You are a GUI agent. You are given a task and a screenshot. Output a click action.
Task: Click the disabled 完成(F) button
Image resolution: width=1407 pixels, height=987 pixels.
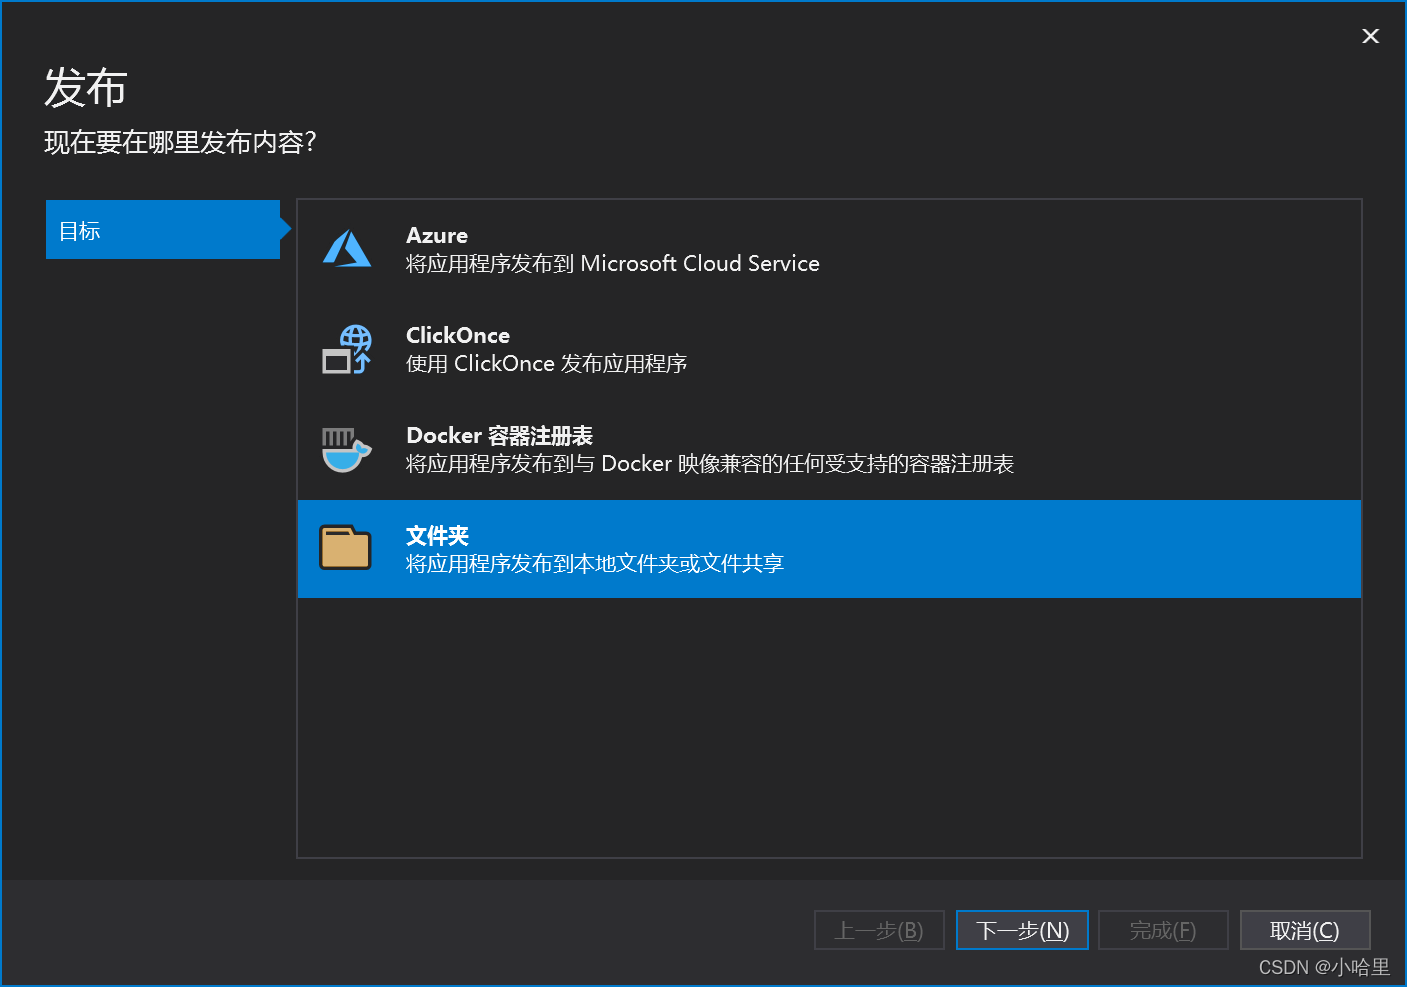(x=1163, y=930)
